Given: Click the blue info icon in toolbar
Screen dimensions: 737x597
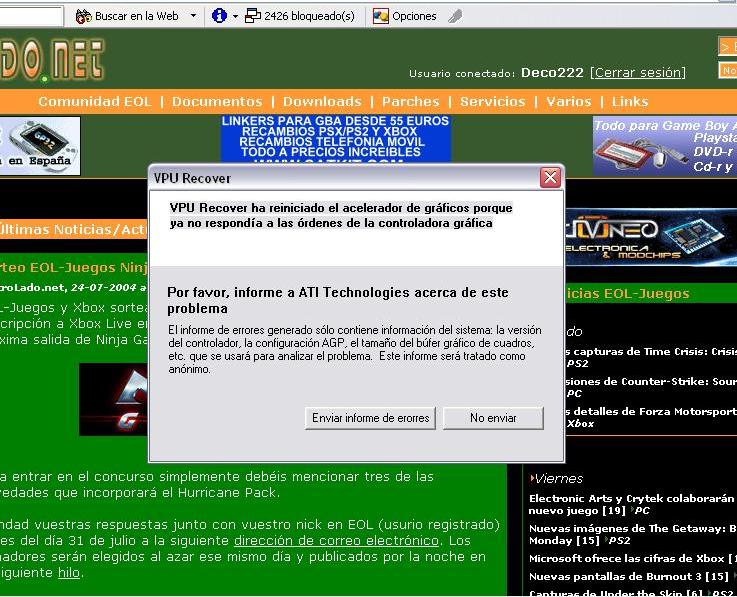Looking at the screenshot, I should click(x=219, y=16).
